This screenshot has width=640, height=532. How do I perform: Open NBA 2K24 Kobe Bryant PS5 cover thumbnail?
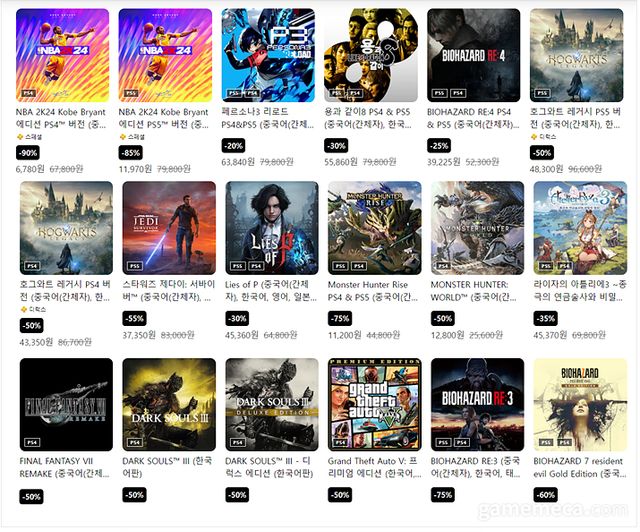[x=165, y=55]
